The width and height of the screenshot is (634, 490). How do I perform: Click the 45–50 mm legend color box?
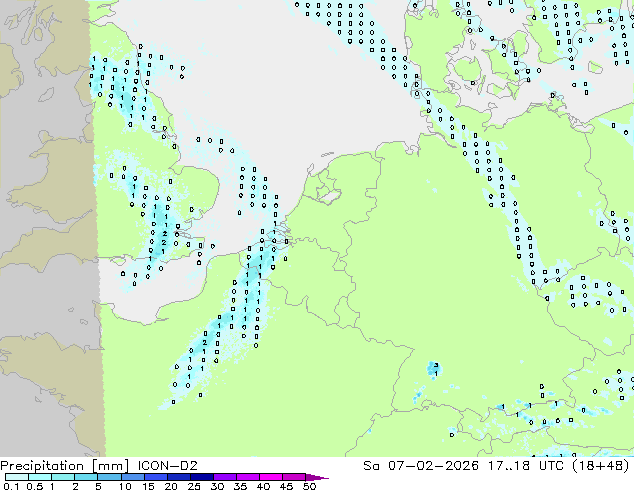coord(294,477)
